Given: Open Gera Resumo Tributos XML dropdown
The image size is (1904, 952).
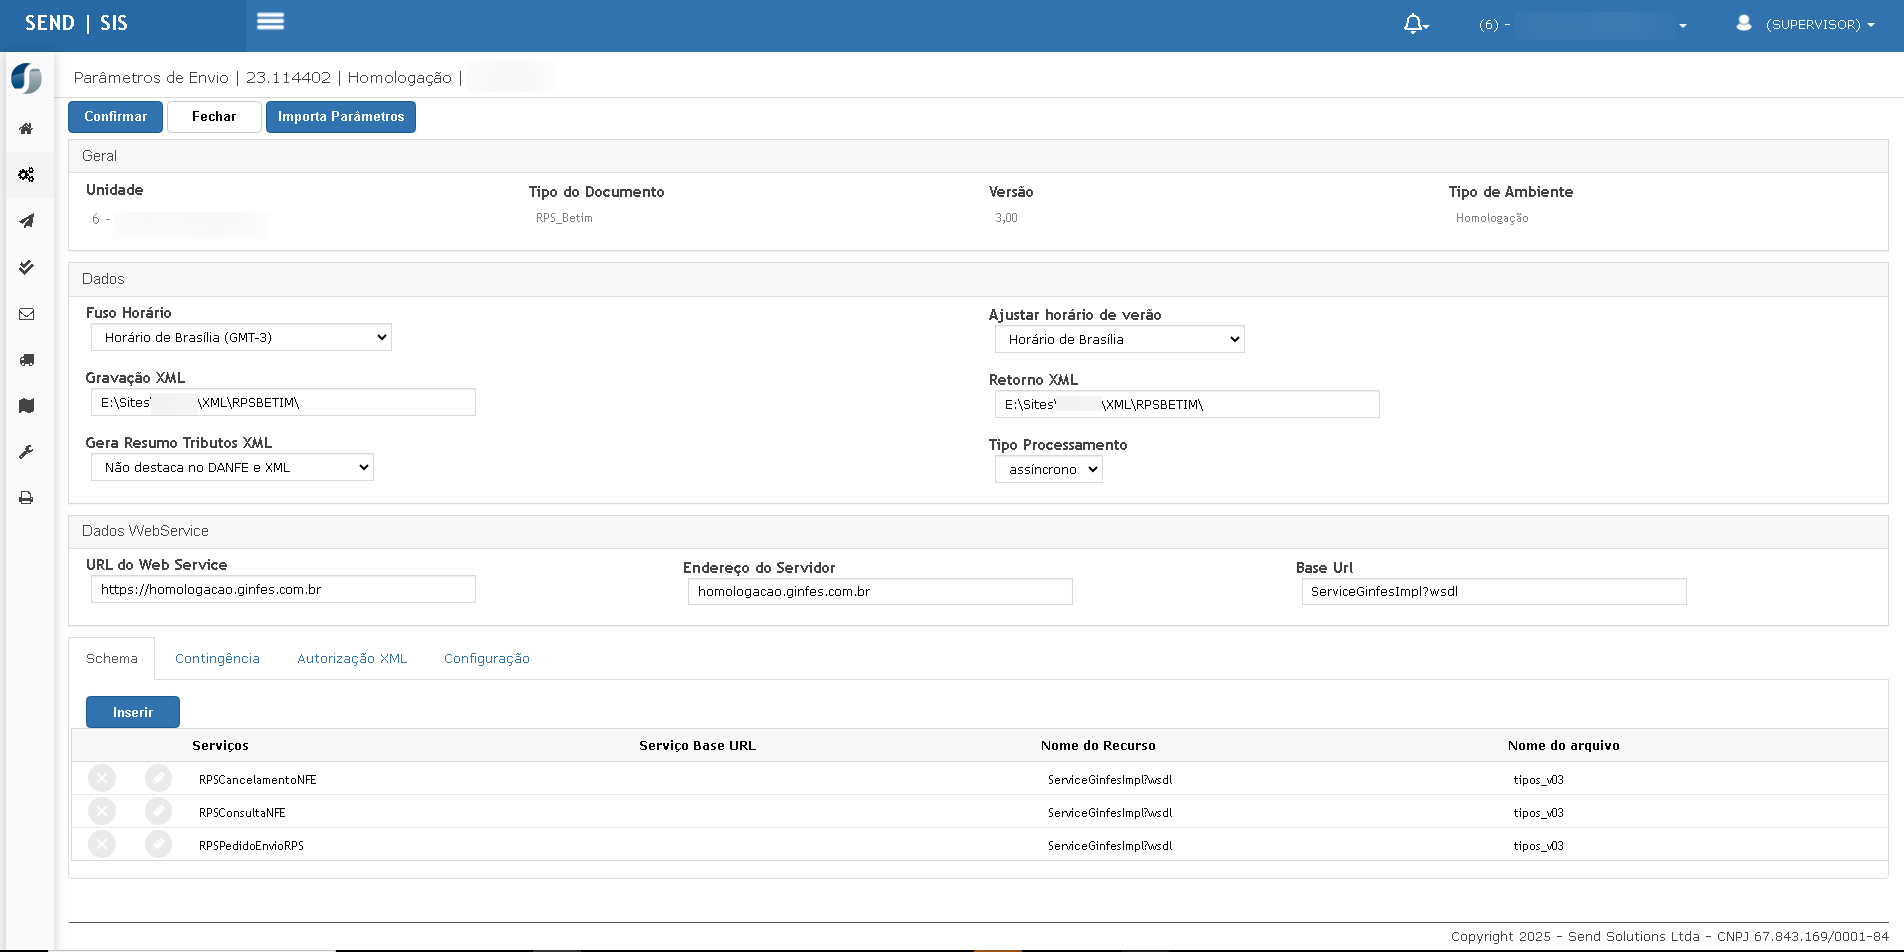Looking at the screenshot, I should click(x=232, y=467).
